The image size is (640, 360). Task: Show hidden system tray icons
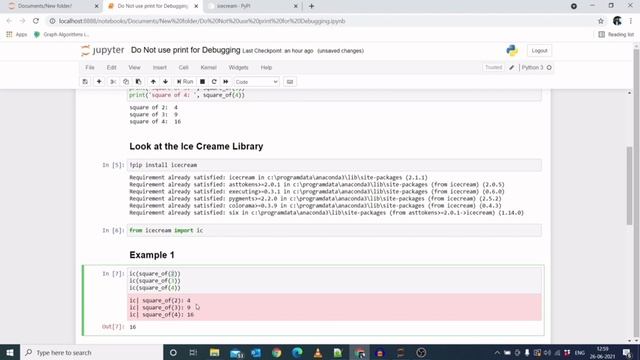[x=497, y=353]
